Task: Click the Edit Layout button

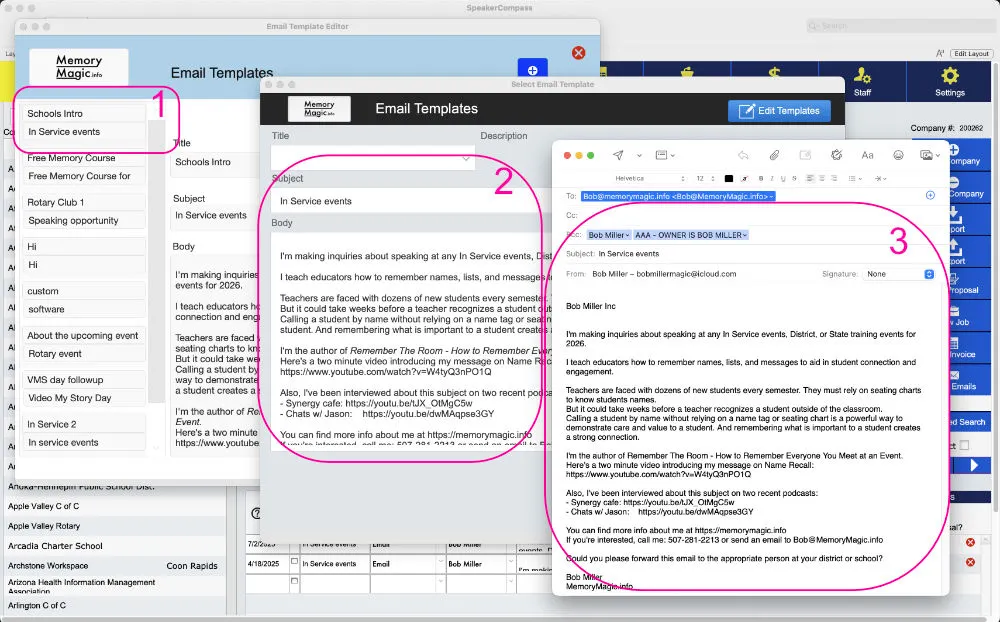Action: coord(970,53)
